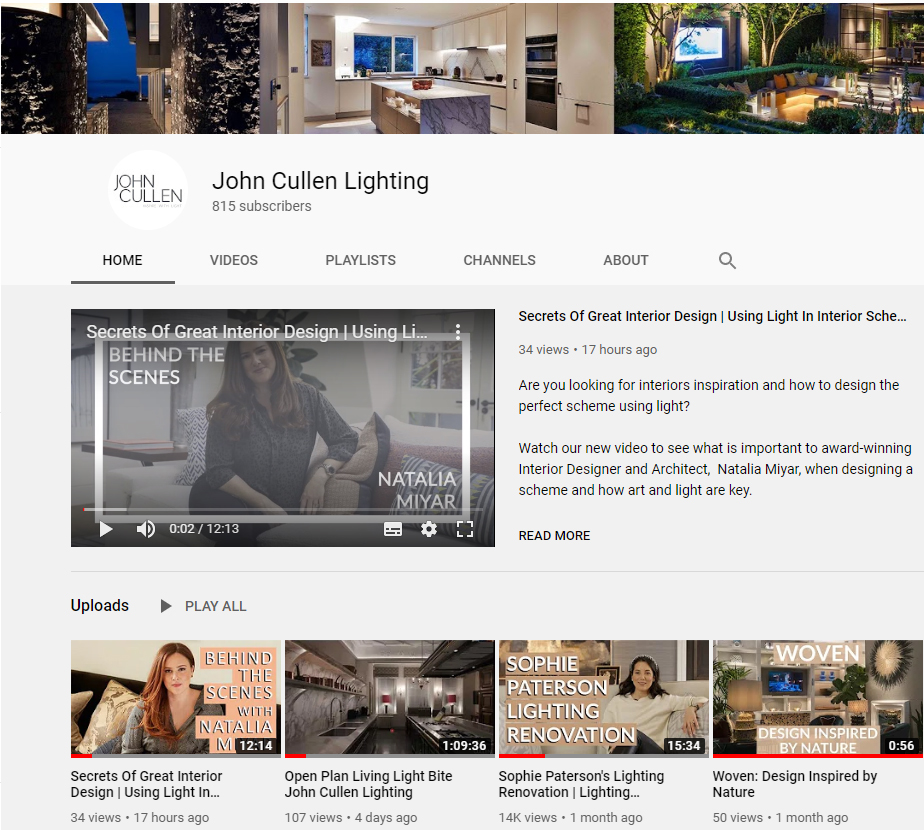Click the title overlay inside the player
This screenshot has width=924, height=830.
(256, 332)
